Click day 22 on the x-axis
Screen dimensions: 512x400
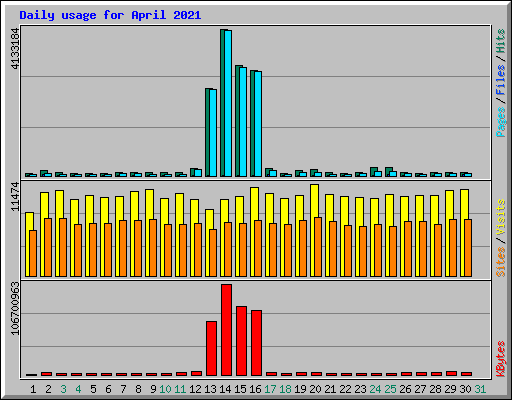345,389
